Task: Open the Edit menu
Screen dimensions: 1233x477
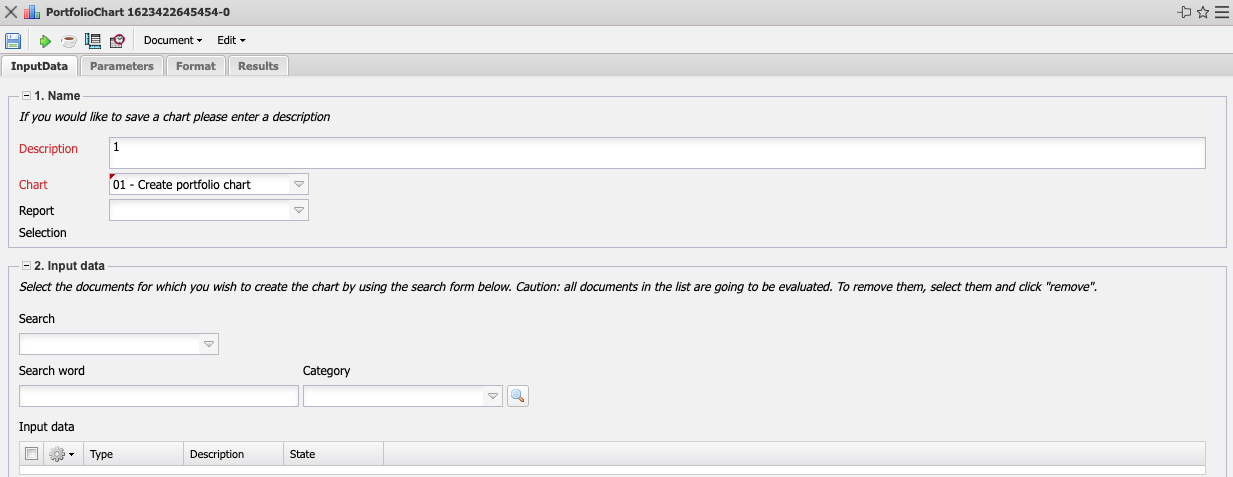Action: pos(231,41)
